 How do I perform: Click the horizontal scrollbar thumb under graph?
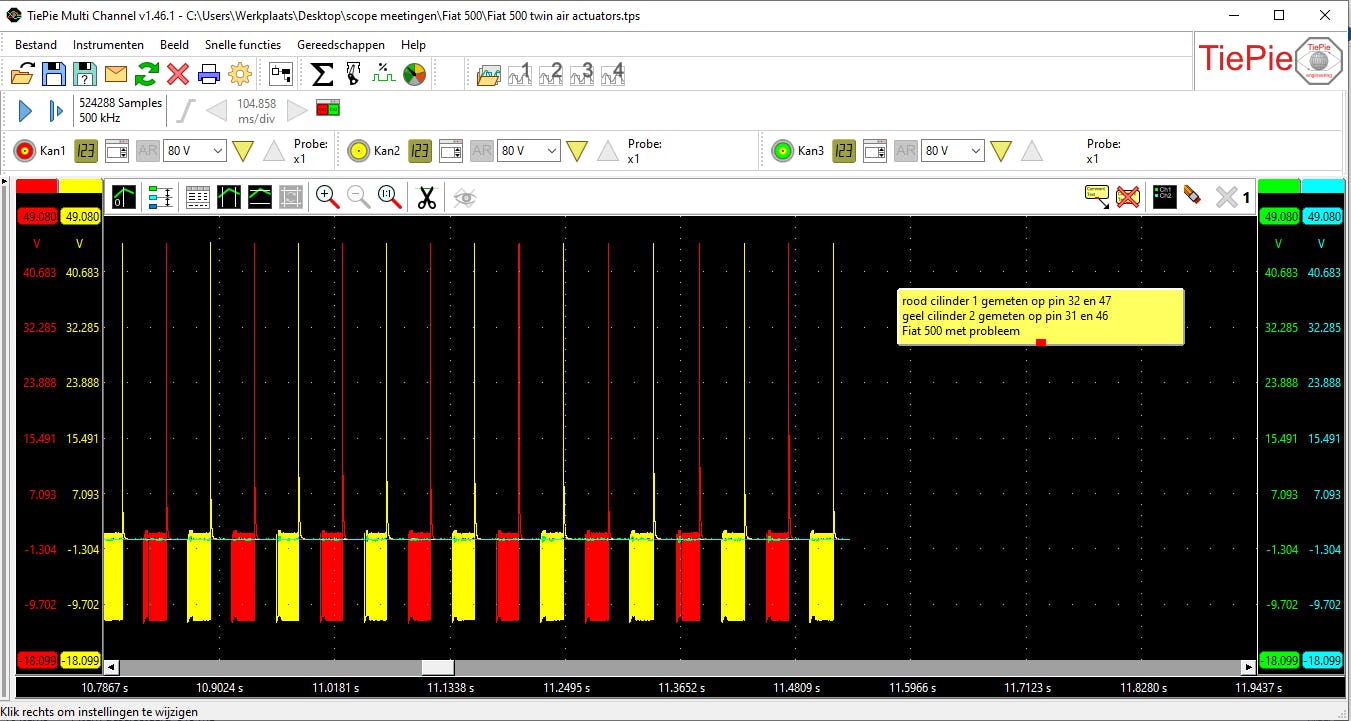(x=437, y=667)
